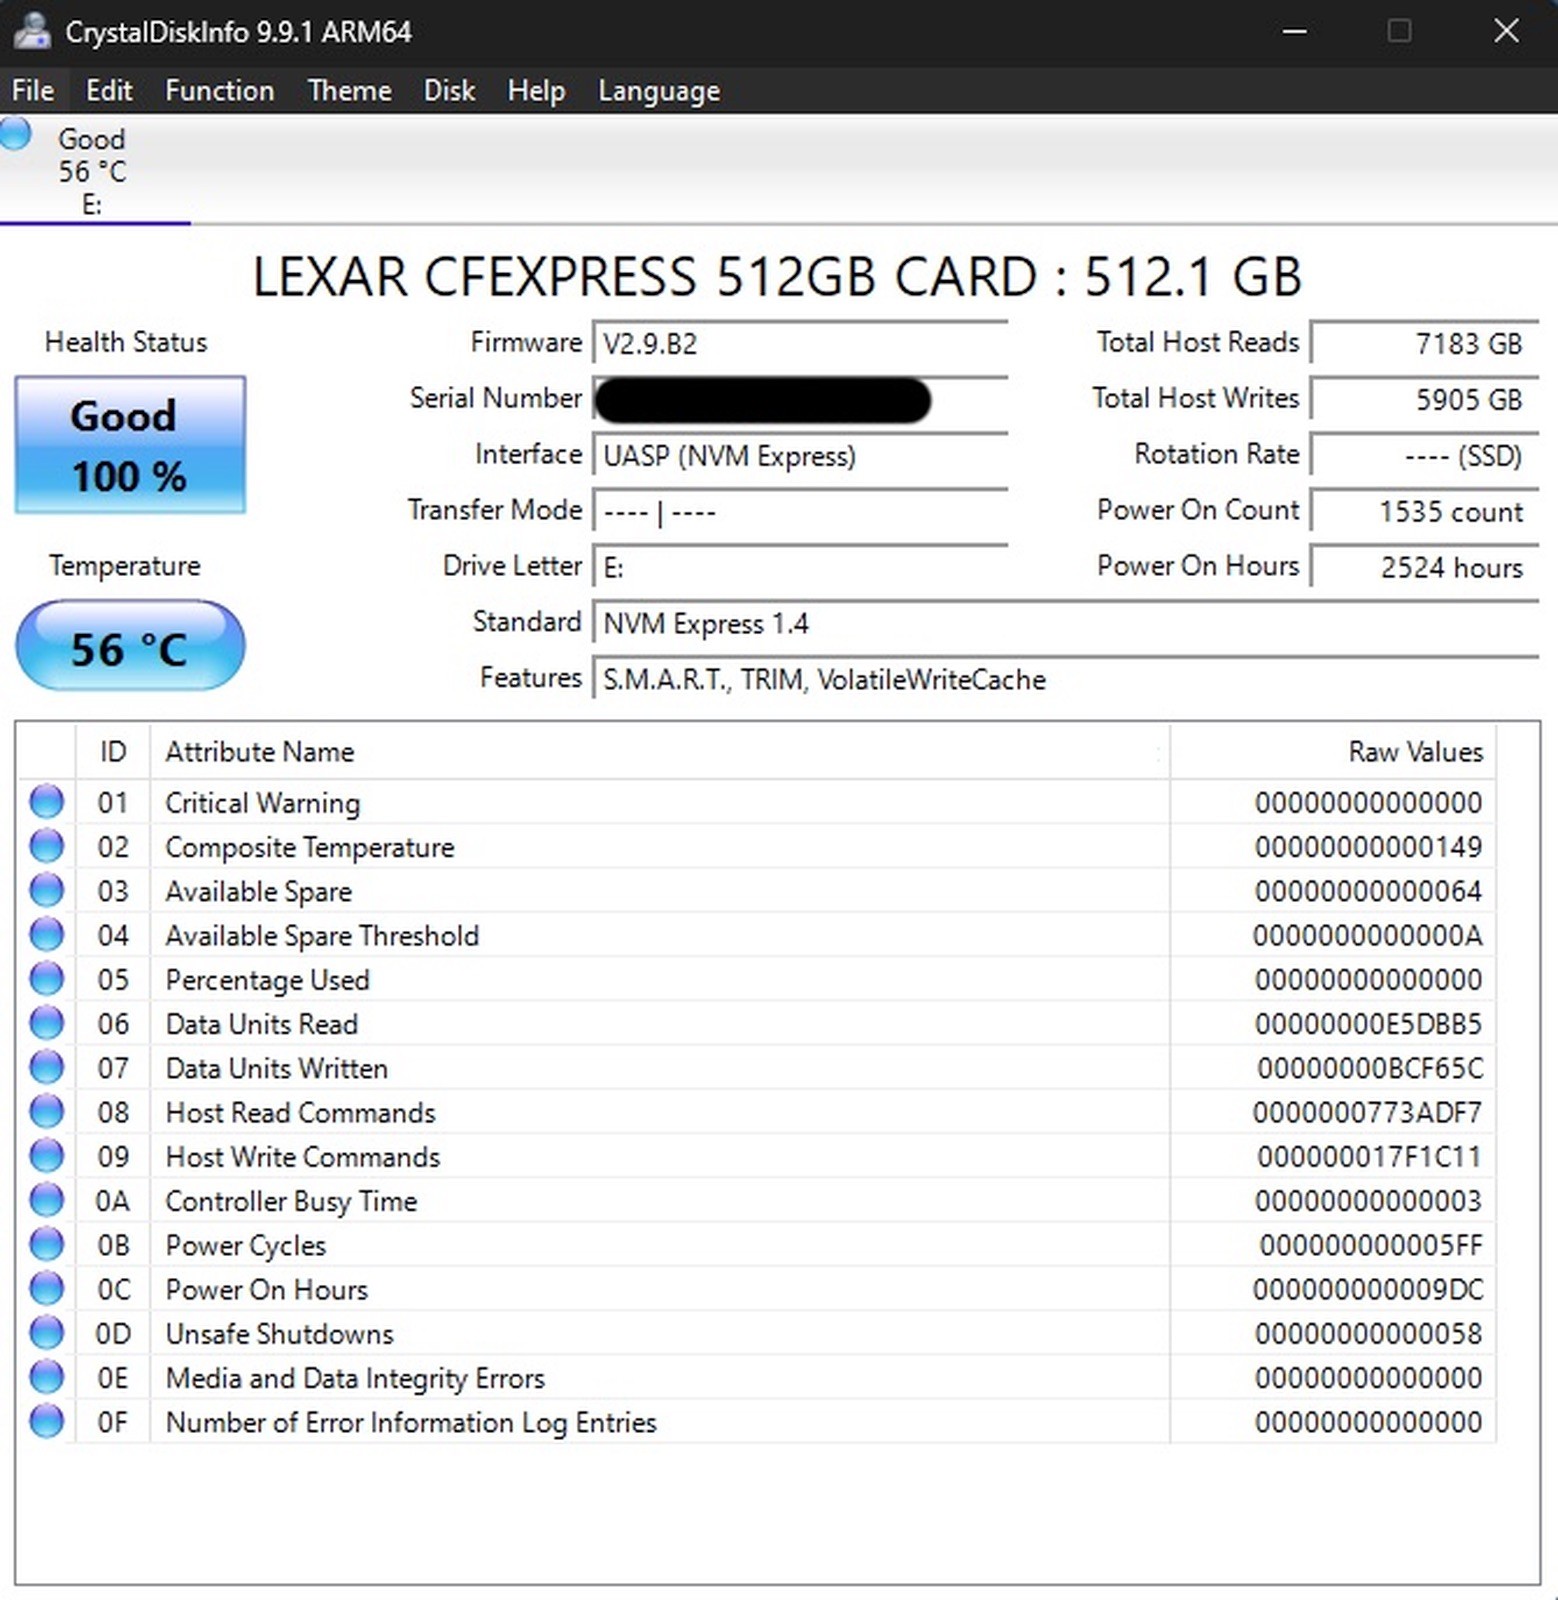The width and height of the screenshot is (1558, 1600).
Task: Click the Total Host Reads value 7183 GB
Action: pyautogui.click(x=1424, y=344)
